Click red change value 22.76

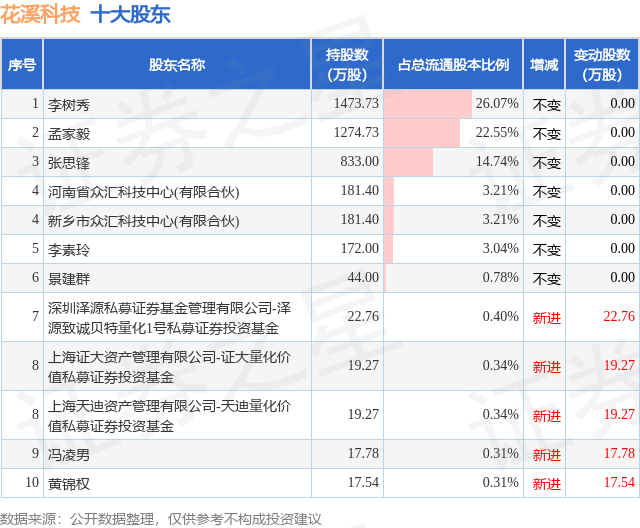click(x=619, y=316)
